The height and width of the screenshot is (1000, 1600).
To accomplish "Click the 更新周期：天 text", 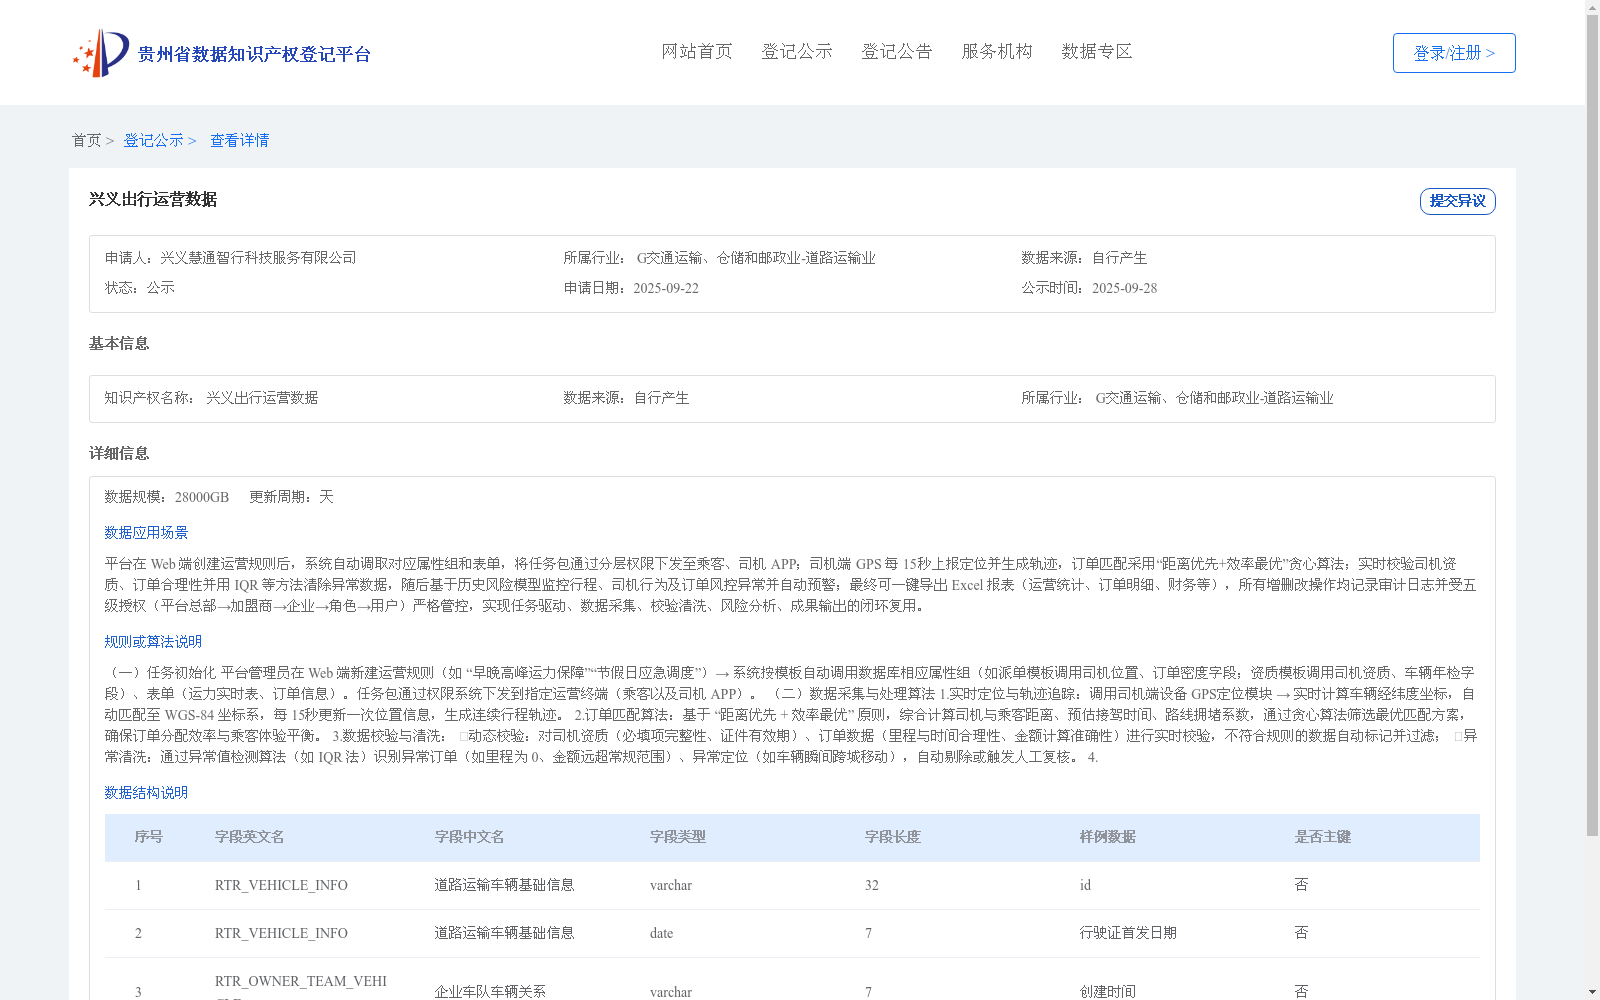I will click(x=291, y=497).
